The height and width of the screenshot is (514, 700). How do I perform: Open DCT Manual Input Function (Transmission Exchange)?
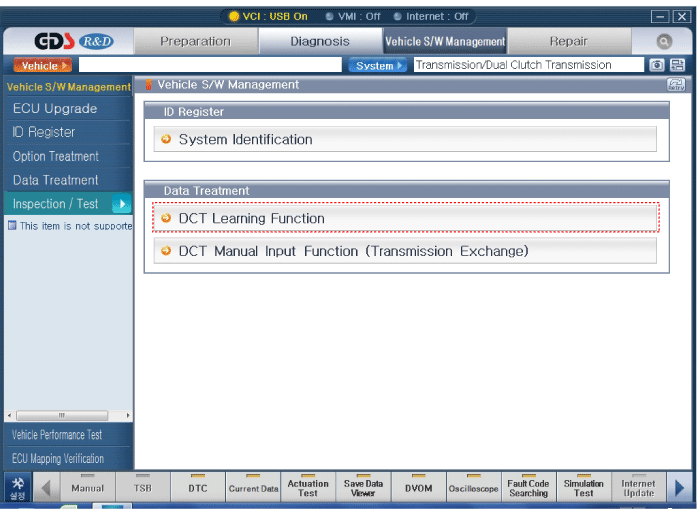pos(405,251)
